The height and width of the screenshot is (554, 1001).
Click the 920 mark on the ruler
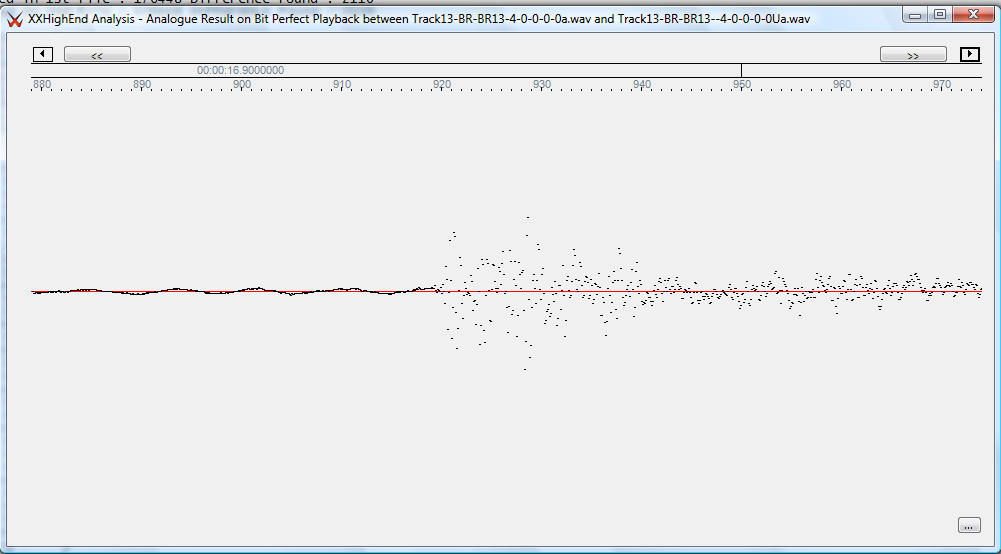[x=442, y=84]
